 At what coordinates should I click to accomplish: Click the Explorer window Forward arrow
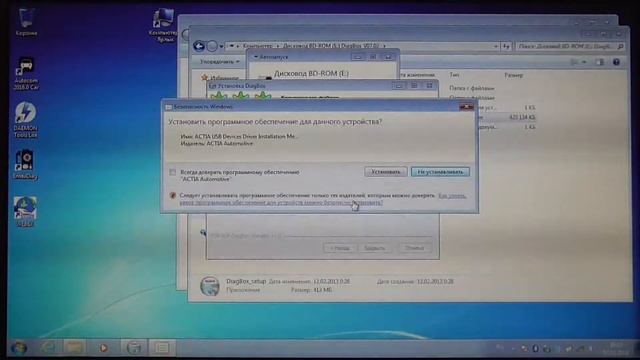coord(211,46)
